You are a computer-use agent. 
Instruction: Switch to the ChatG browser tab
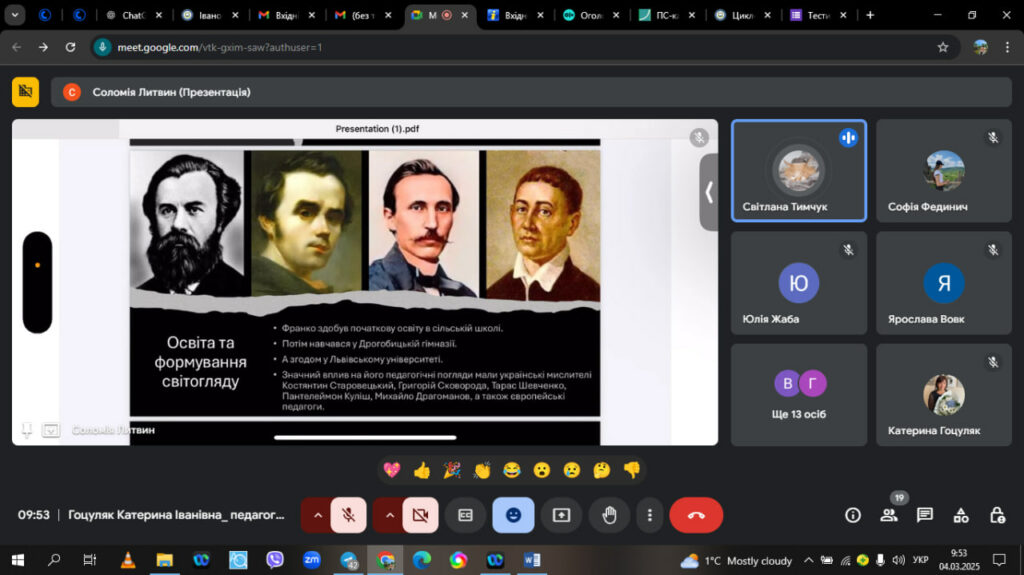tap(132, 15)
